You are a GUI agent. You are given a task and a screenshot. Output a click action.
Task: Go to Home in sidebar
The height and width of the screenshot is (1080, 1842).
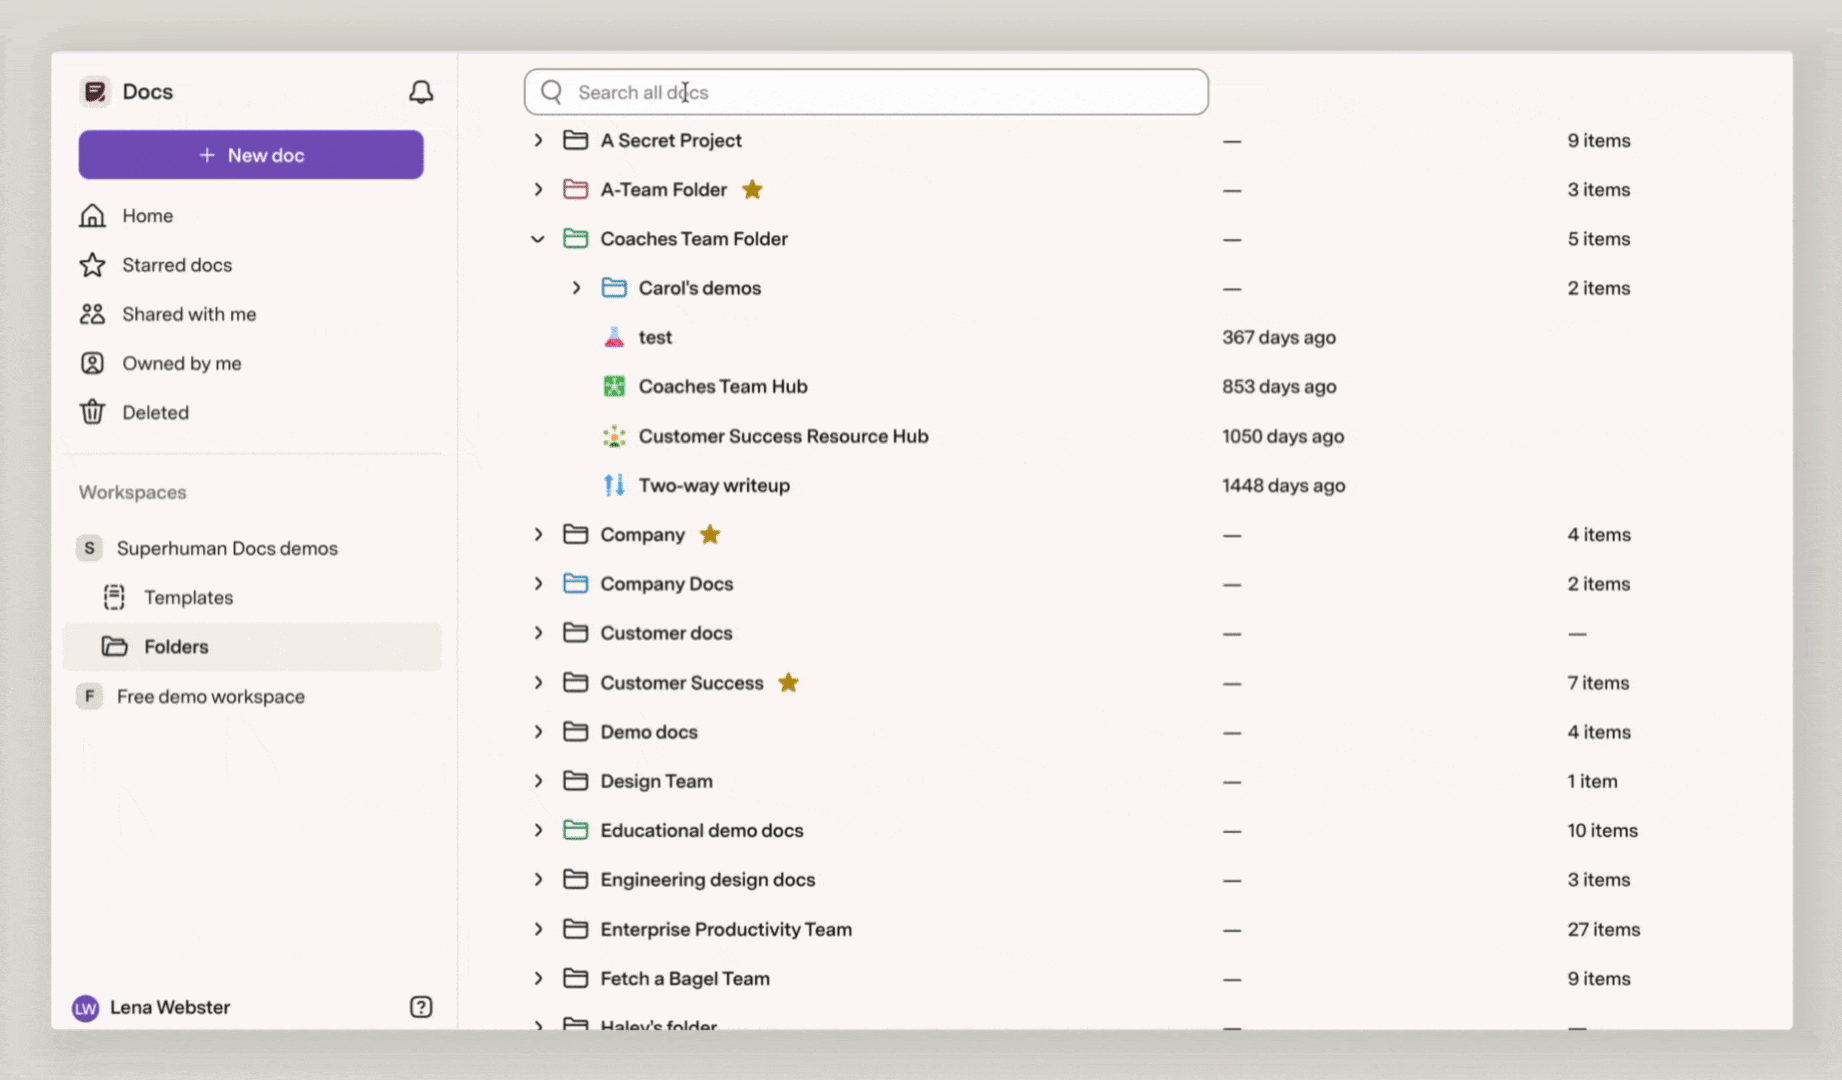pyautogui.click(x=251, y=216)
